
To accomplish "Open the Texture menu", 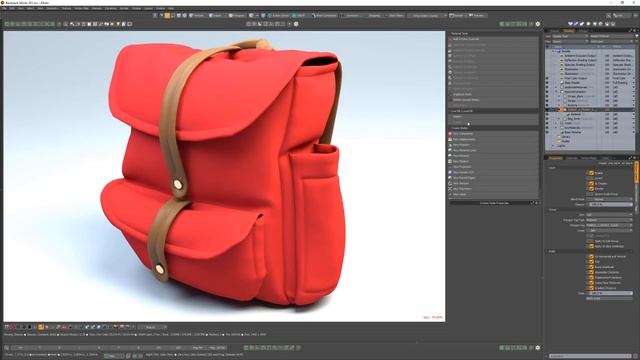I will coord(66,8).
